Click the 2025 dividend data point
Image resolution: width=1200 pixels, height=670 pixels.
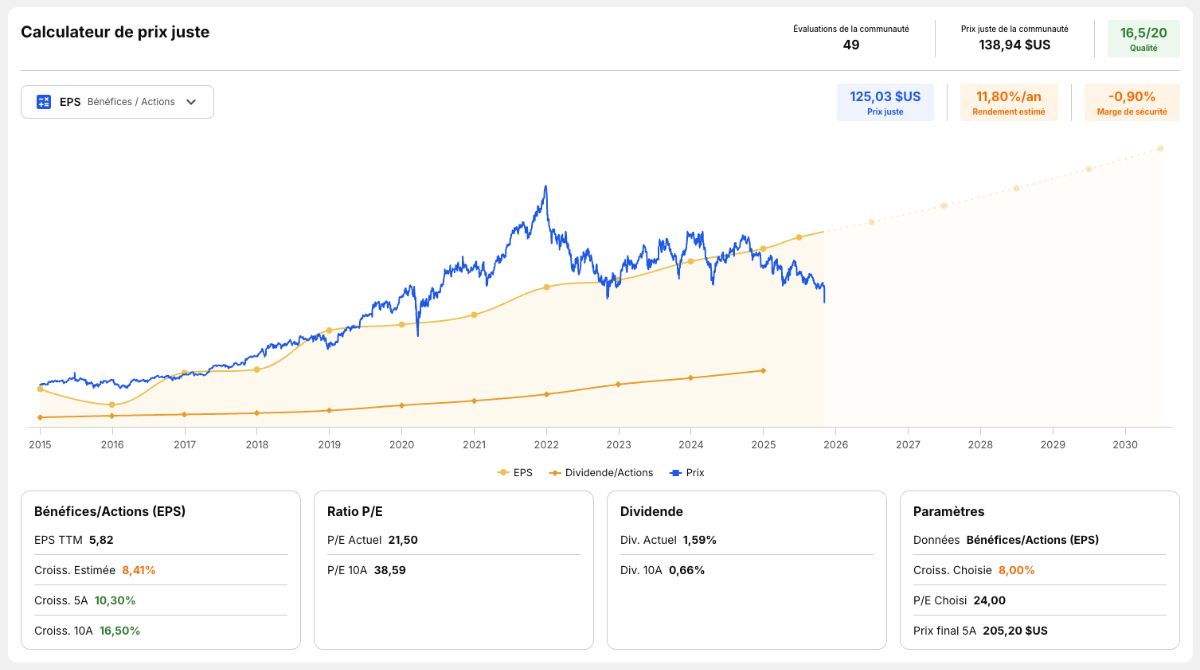tap(763, 370)
